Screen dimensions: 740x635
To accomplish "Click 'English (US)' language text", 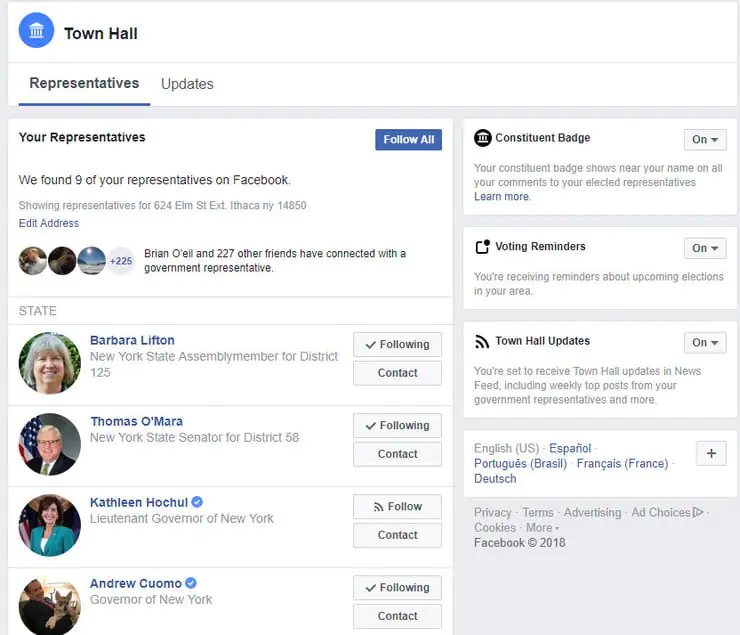I will pos(506,448).
